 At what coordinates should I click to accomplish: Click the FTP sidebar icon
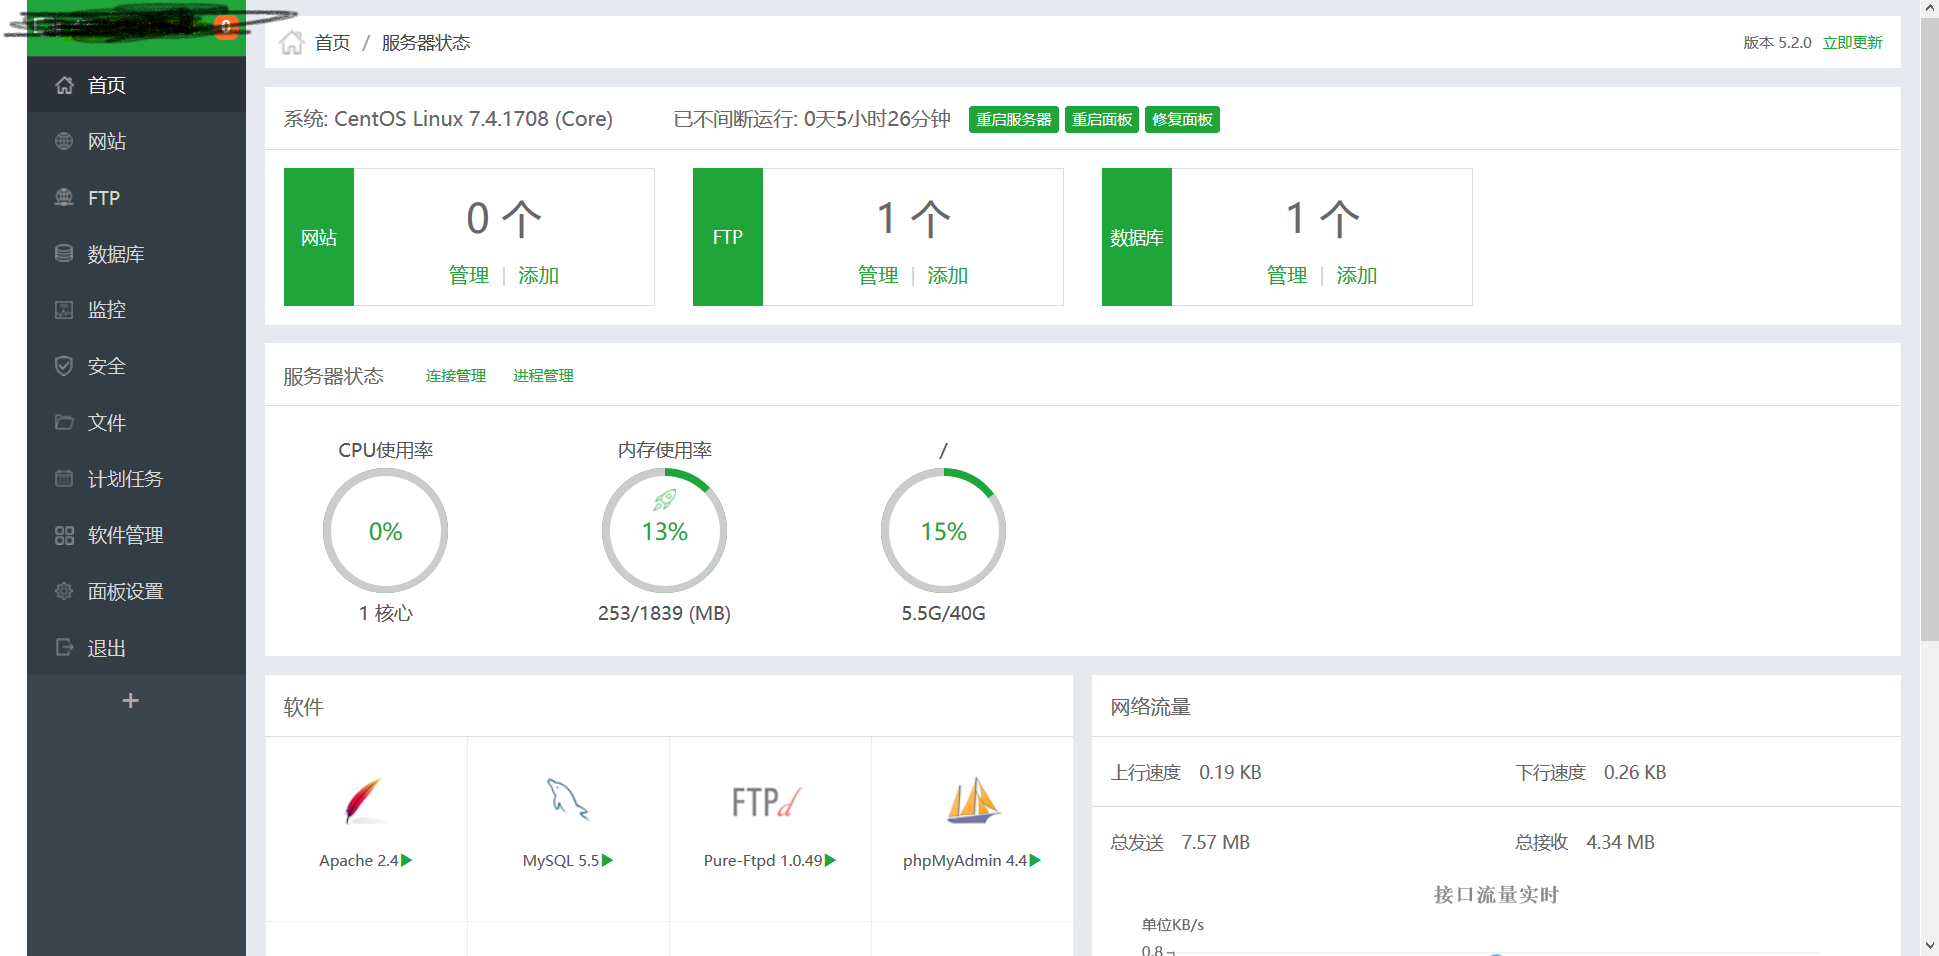pos(64,198)
